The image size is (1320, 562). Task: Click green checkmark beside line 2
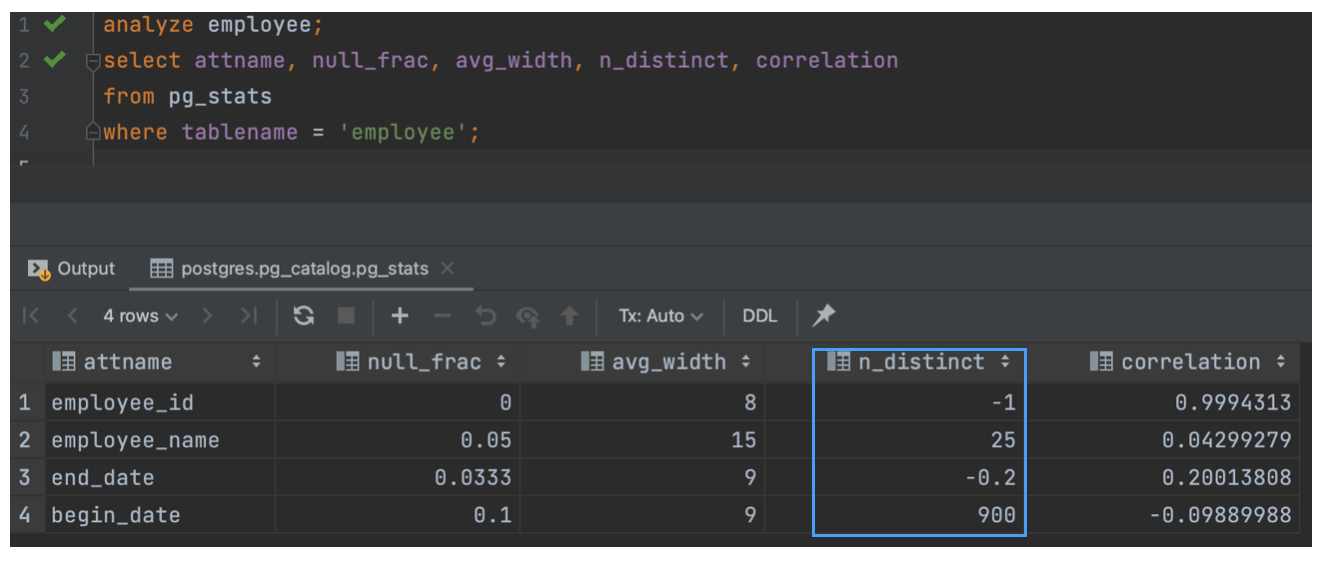coord(54,60)
